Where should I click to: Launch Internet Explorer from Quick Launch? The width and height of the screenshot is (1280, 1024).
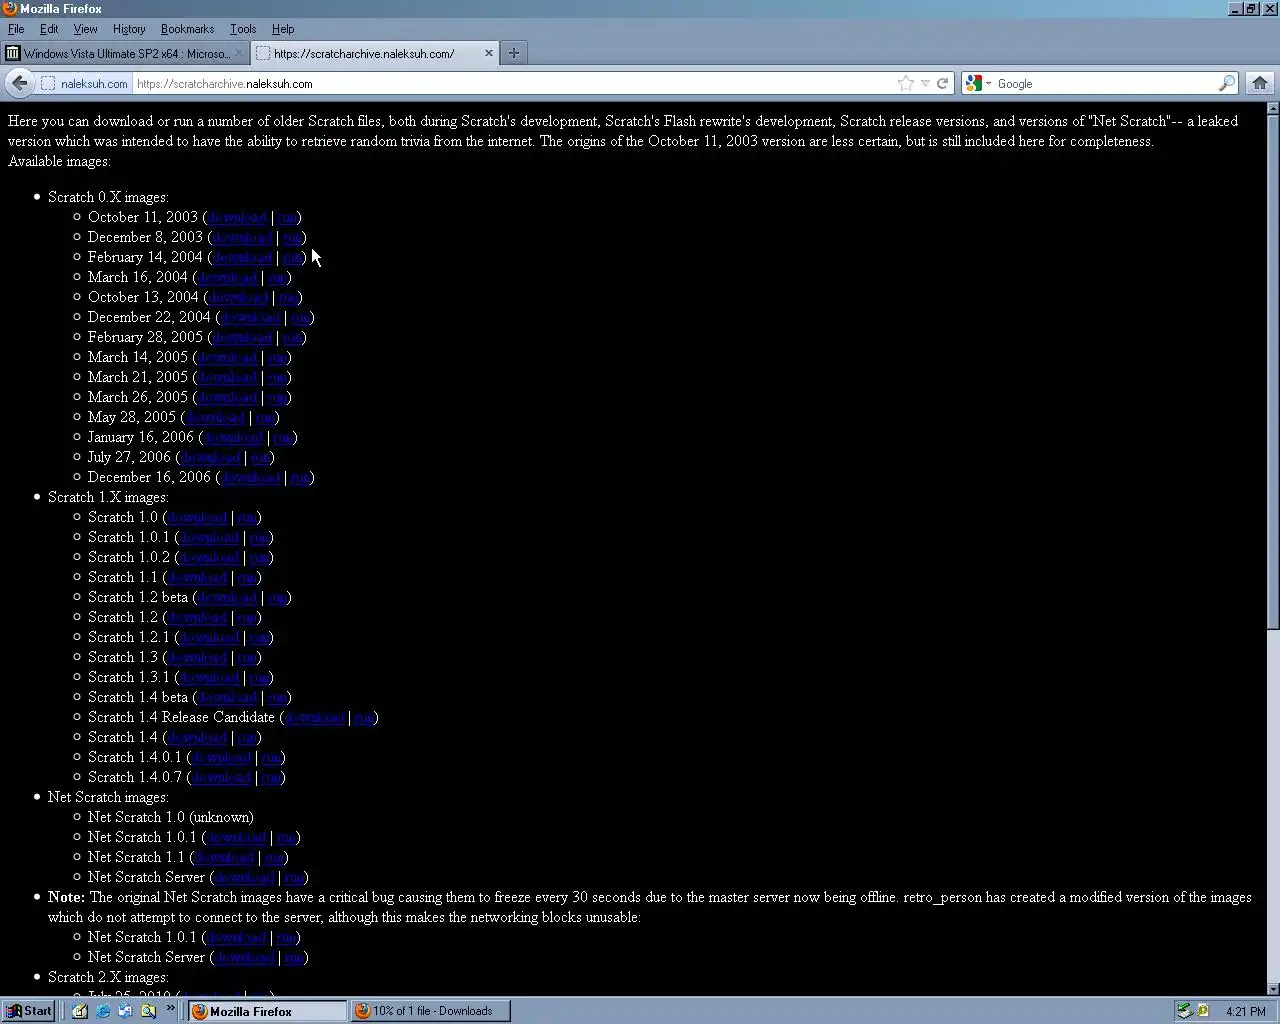pos(103,1011)
